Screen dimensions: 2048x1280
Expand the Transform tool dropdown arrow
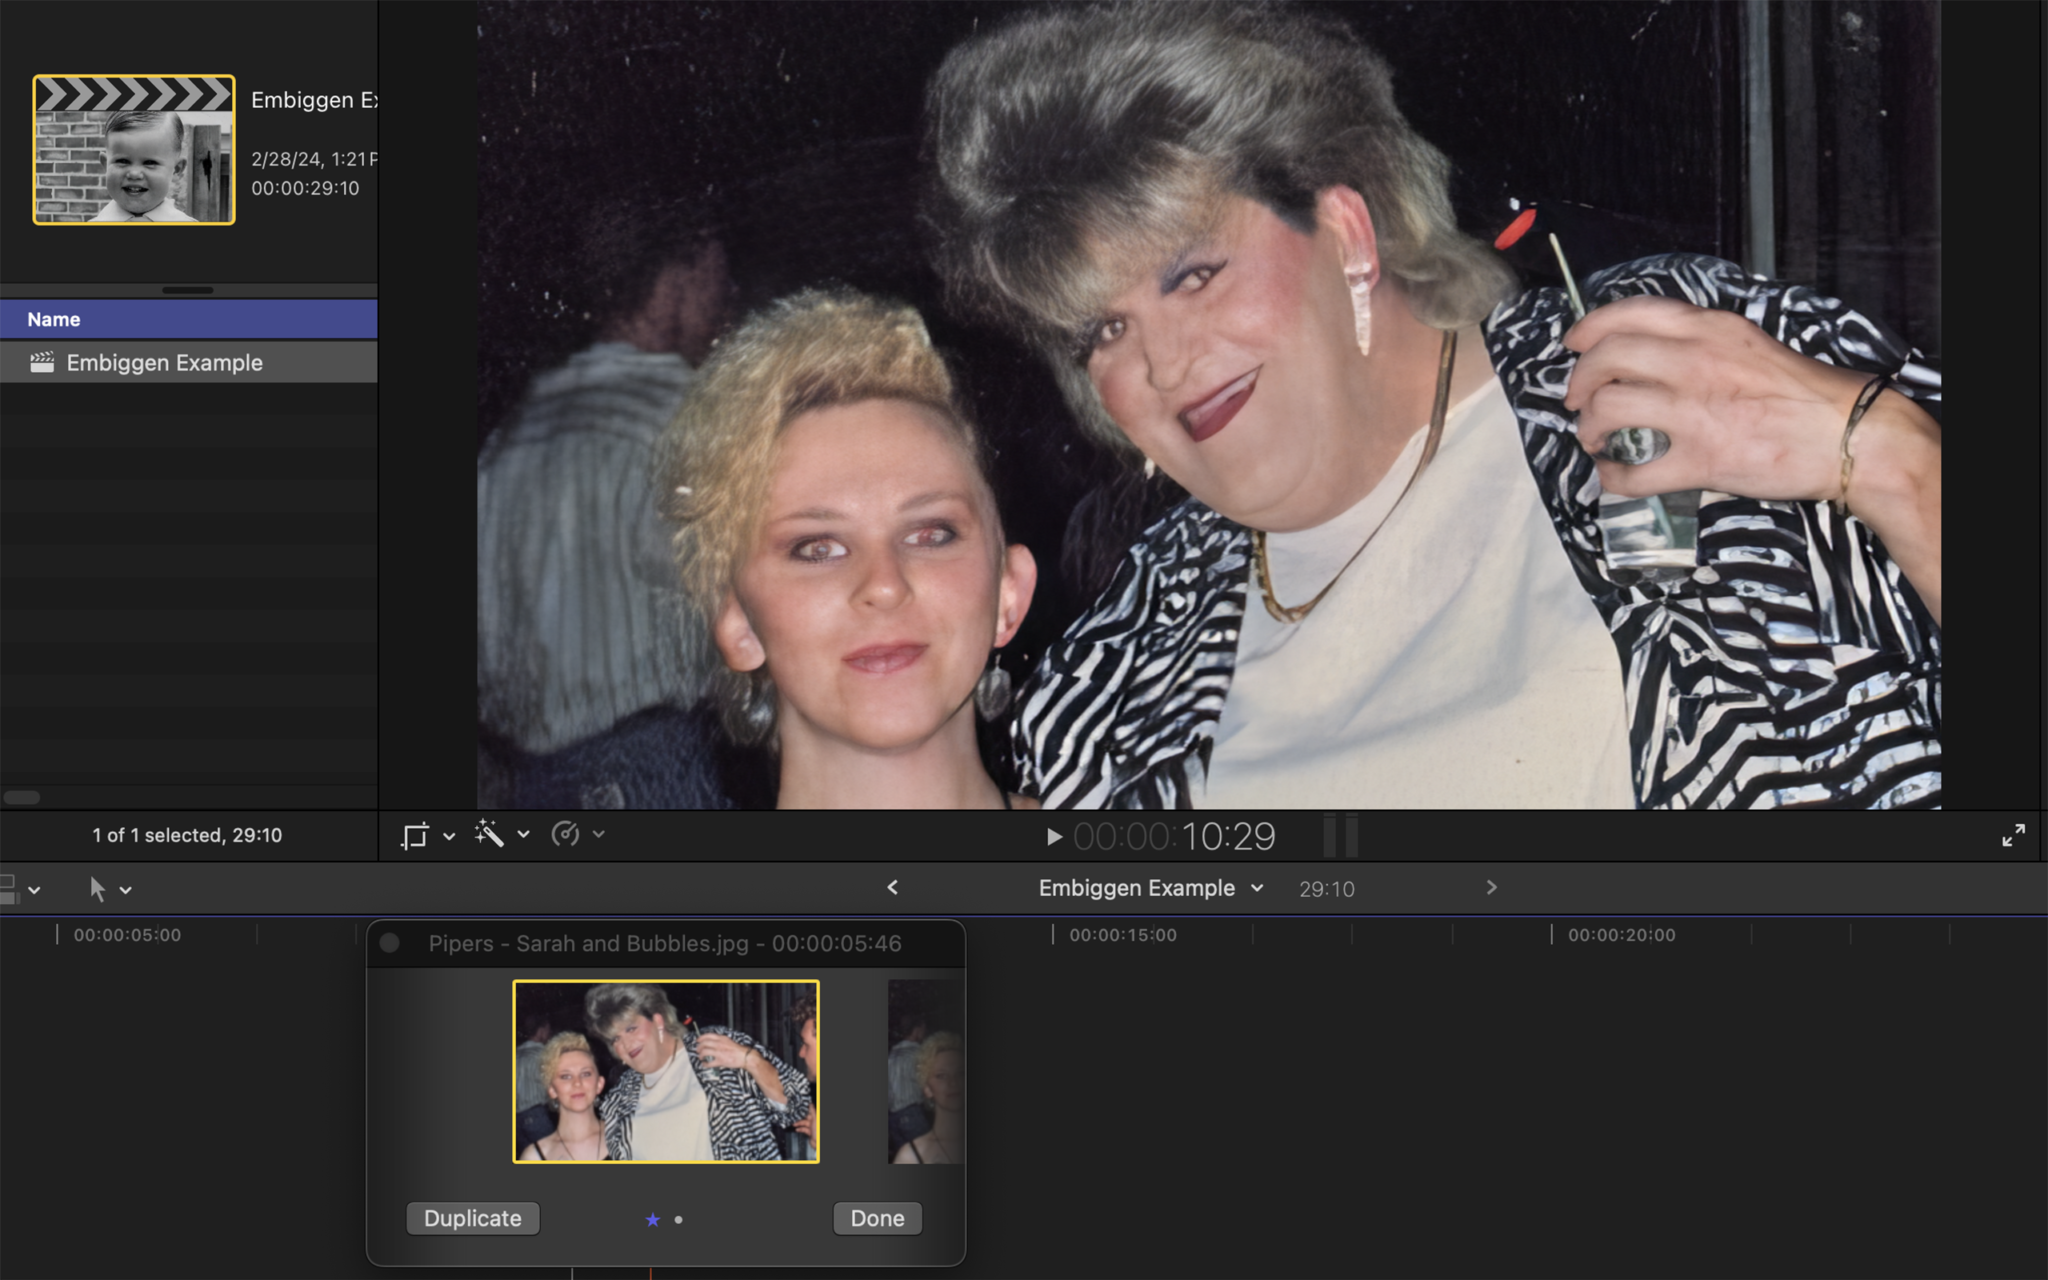click(x=449, y=836)
